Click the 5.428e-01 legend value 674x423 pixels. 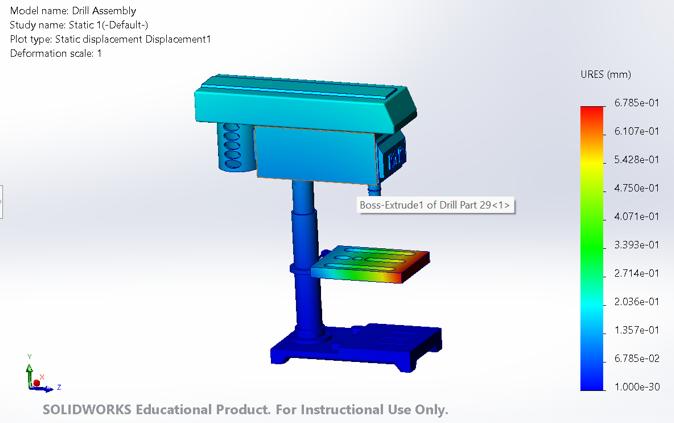coord(636,159)
